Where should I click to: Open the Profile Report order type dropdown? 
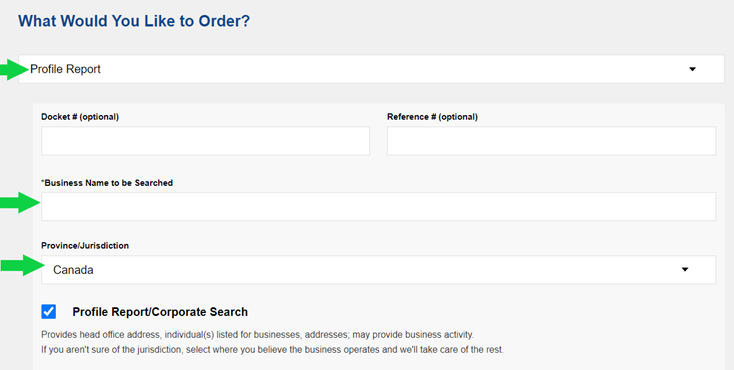(x=371, y=69)
